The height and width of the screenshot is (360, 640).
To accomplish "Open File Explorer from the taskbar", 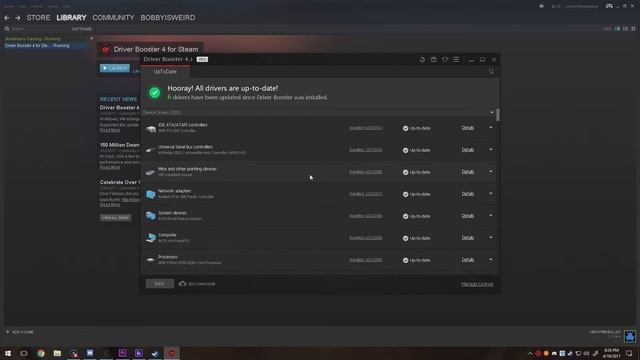I will point(57,353).
